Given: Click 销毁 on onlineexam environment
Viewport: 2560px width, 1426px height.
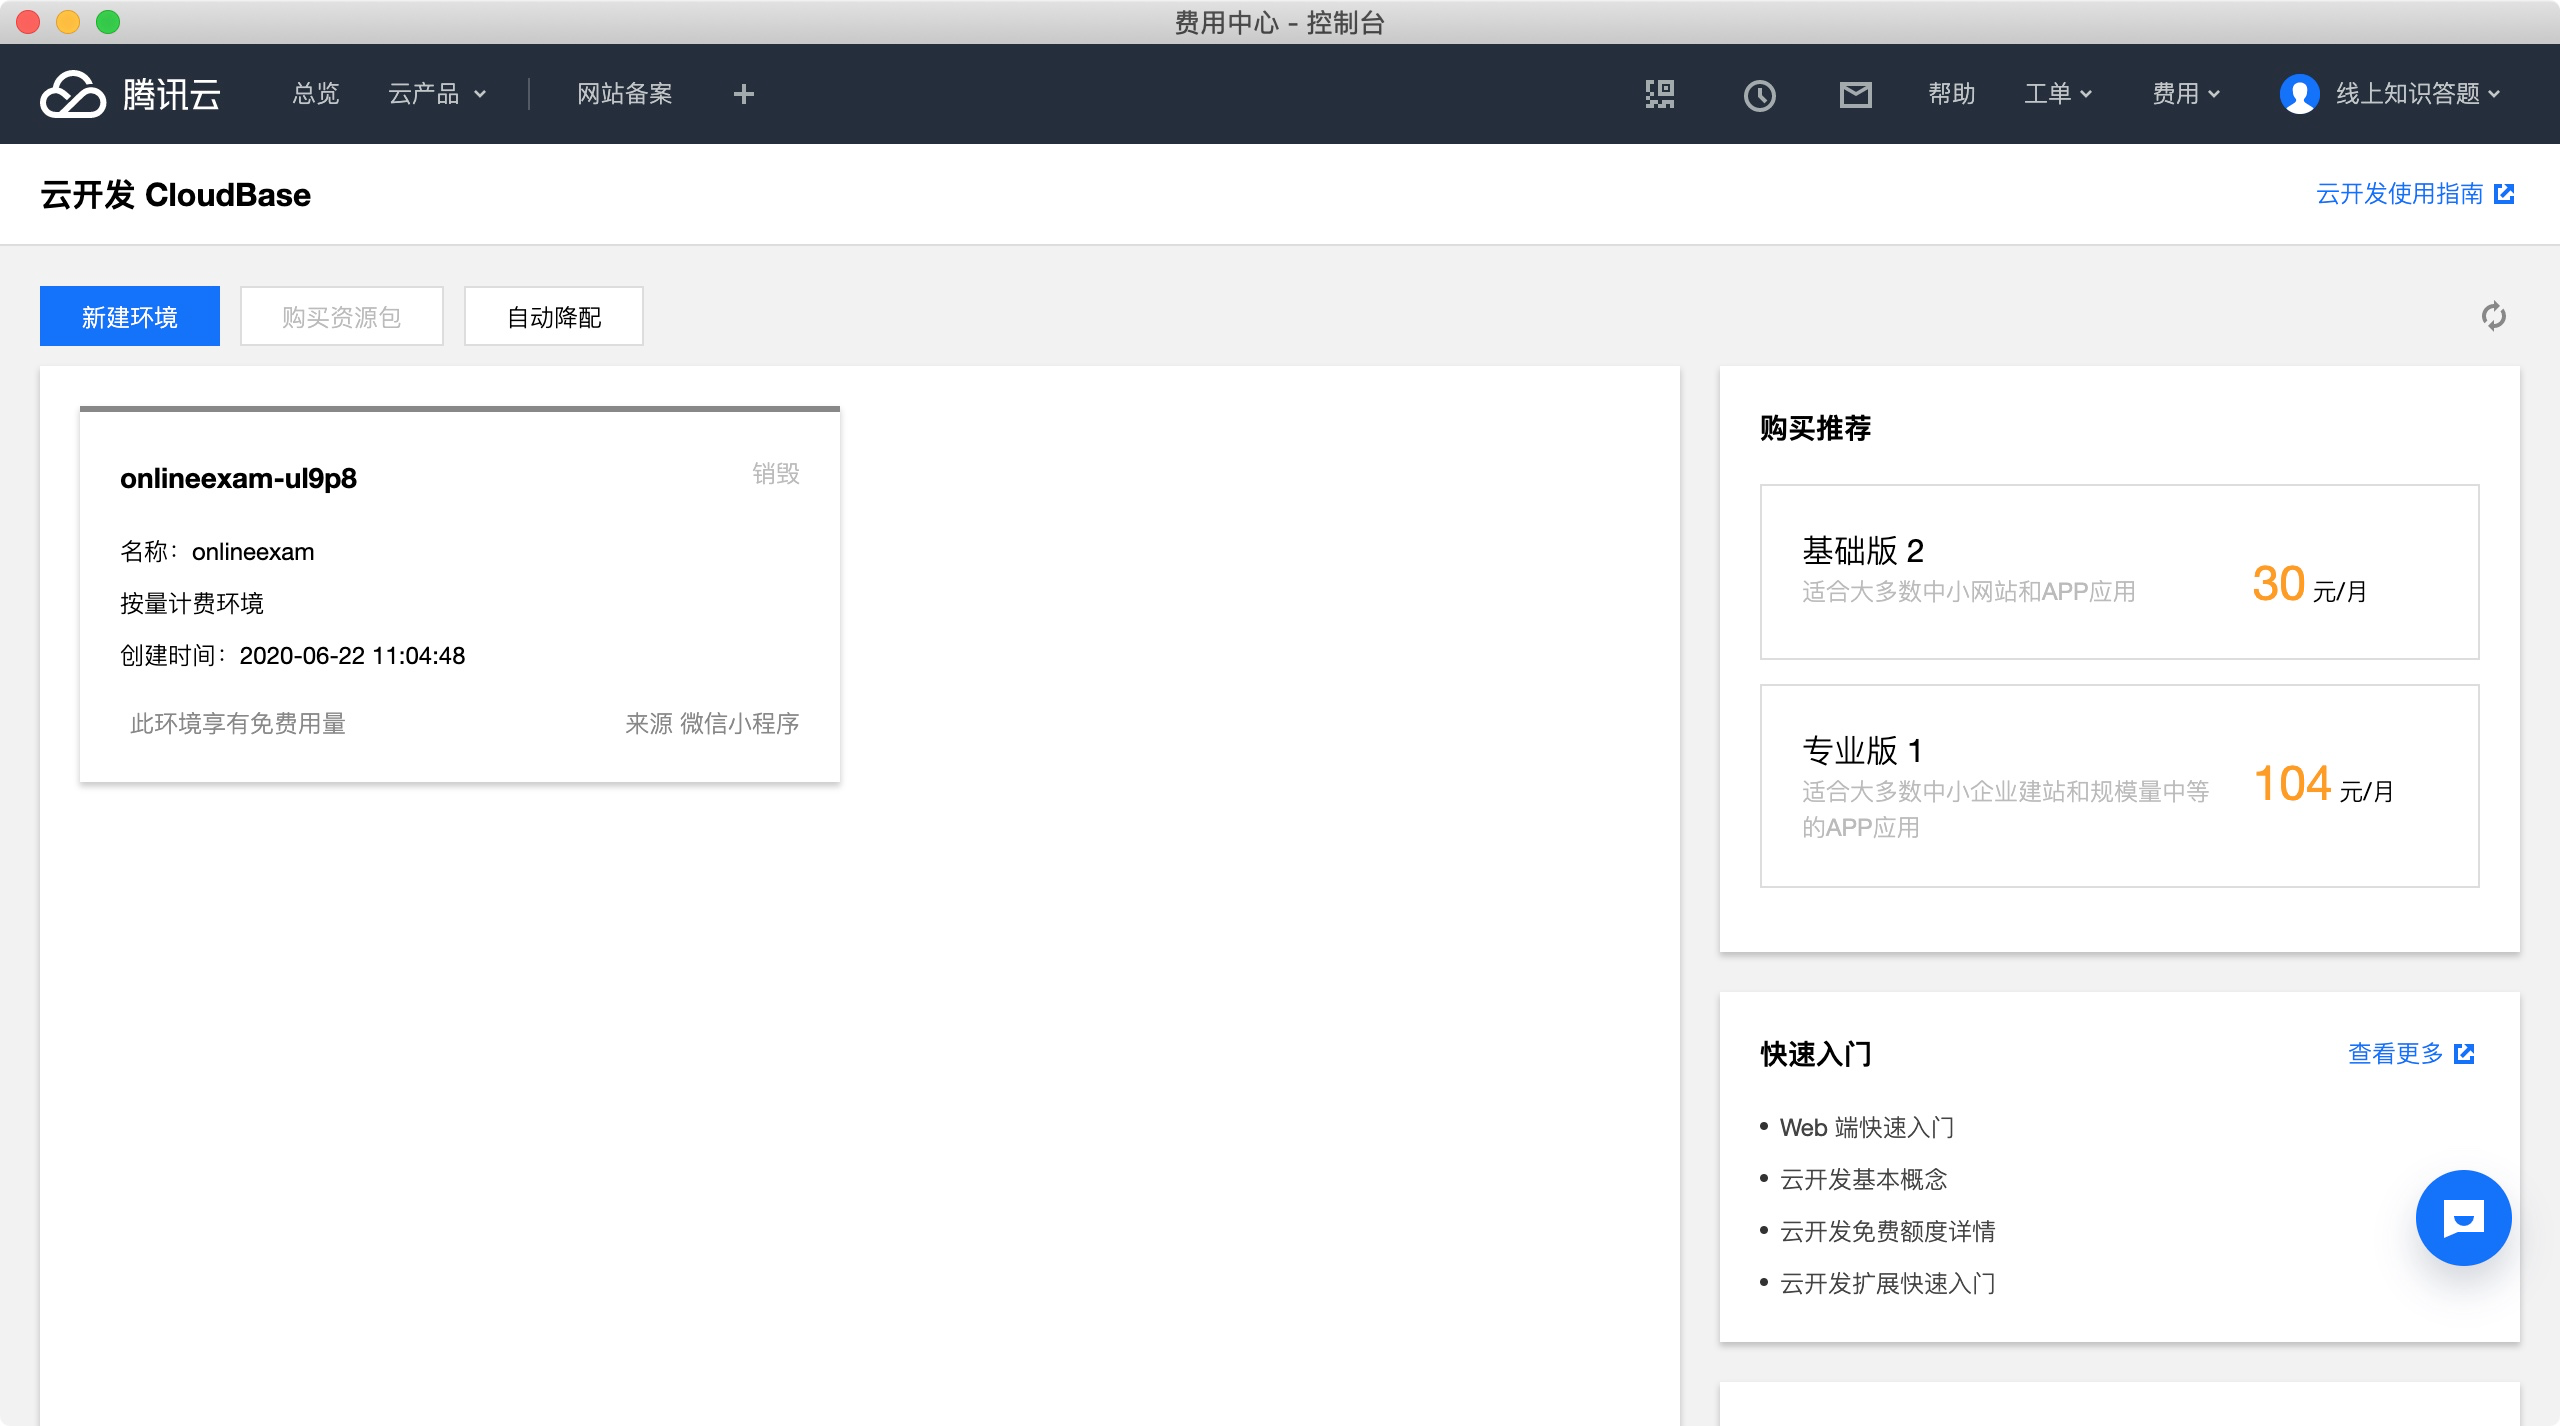Looking at the screenshot, I should click(x=775, y=474).
